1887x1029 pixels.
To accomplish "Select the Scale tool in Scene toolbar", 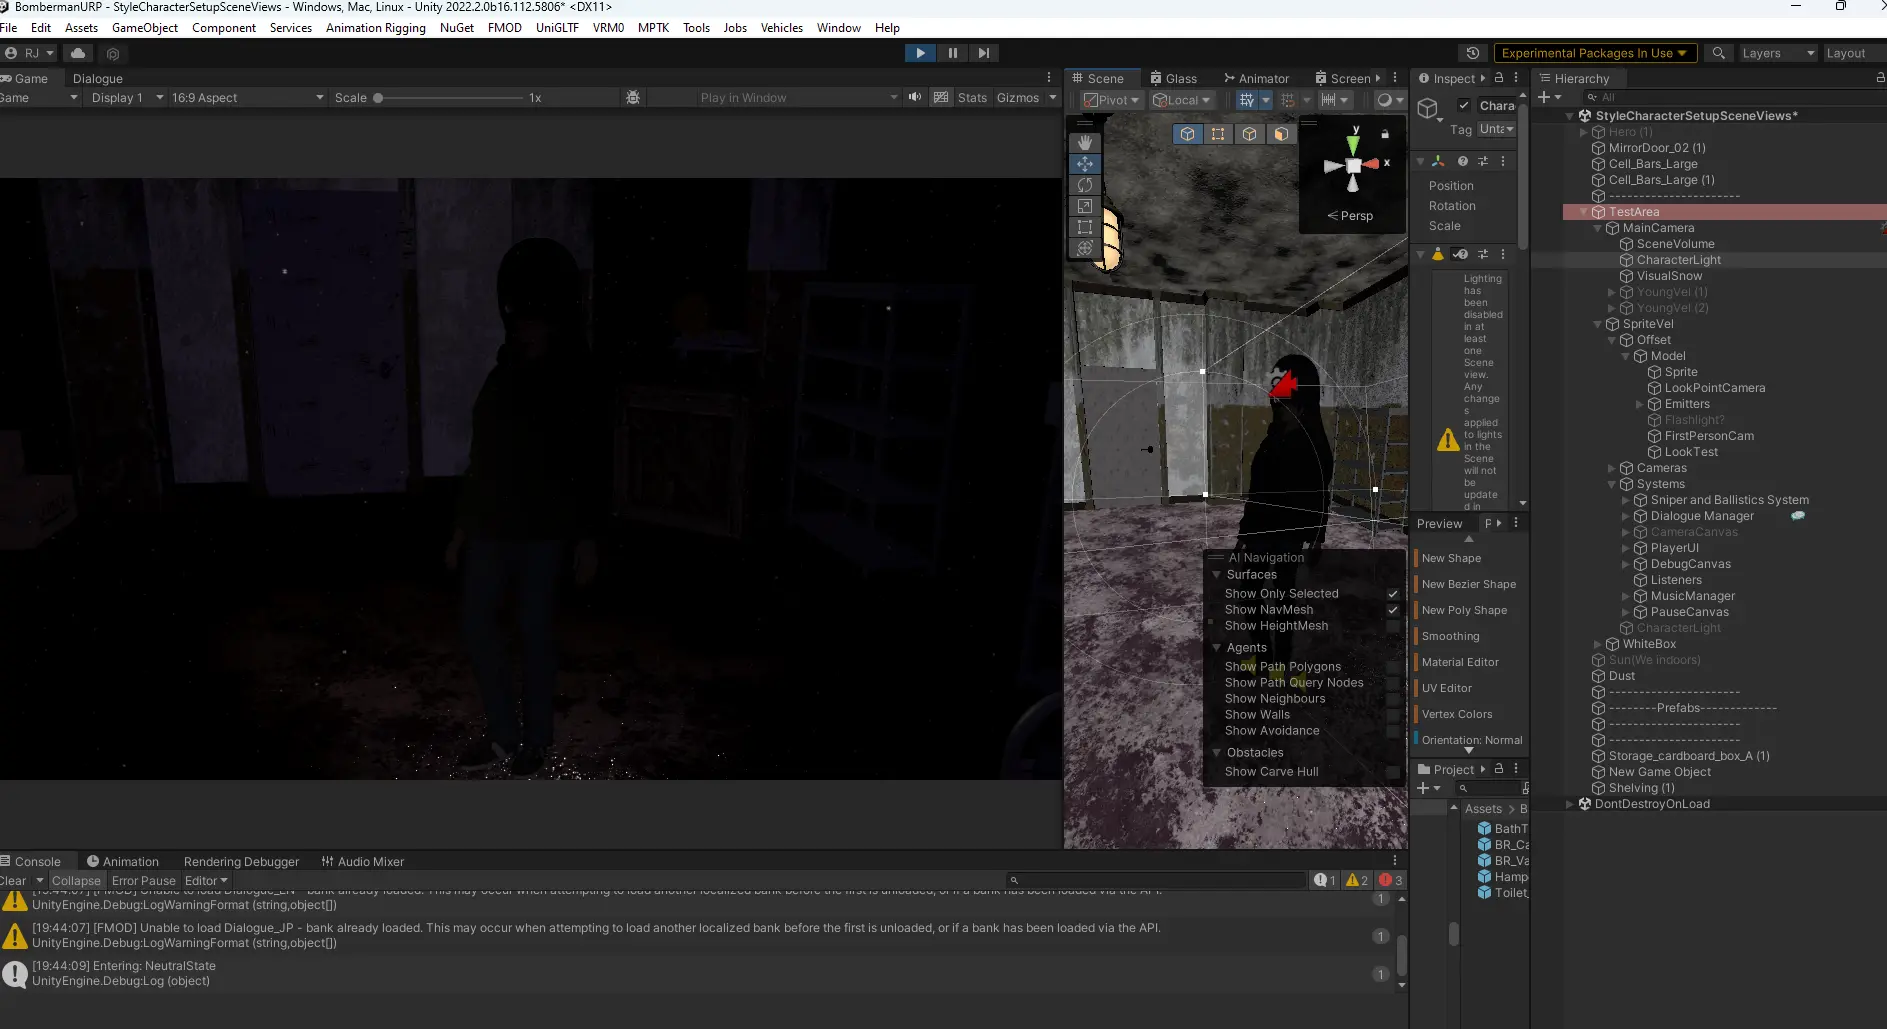I will pos(1085,206).
